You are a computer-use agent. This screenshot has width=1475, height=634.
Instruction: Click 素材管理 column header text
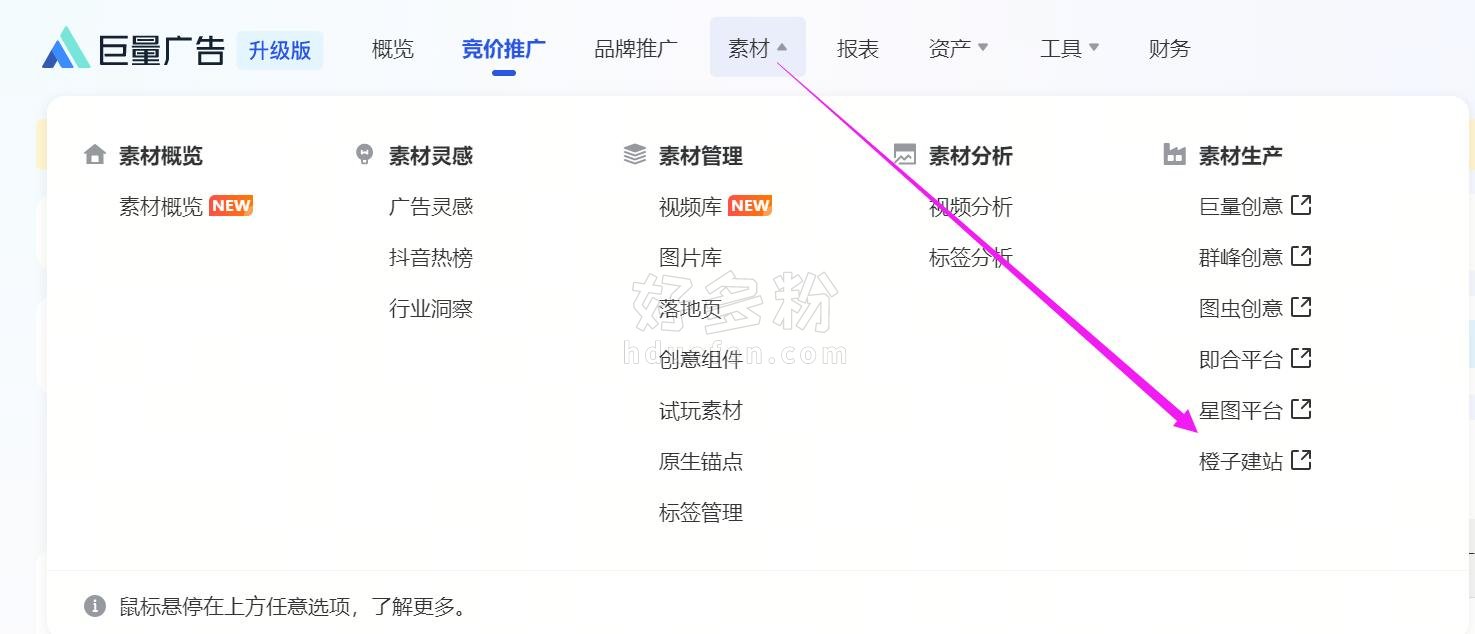click(701, 156)
